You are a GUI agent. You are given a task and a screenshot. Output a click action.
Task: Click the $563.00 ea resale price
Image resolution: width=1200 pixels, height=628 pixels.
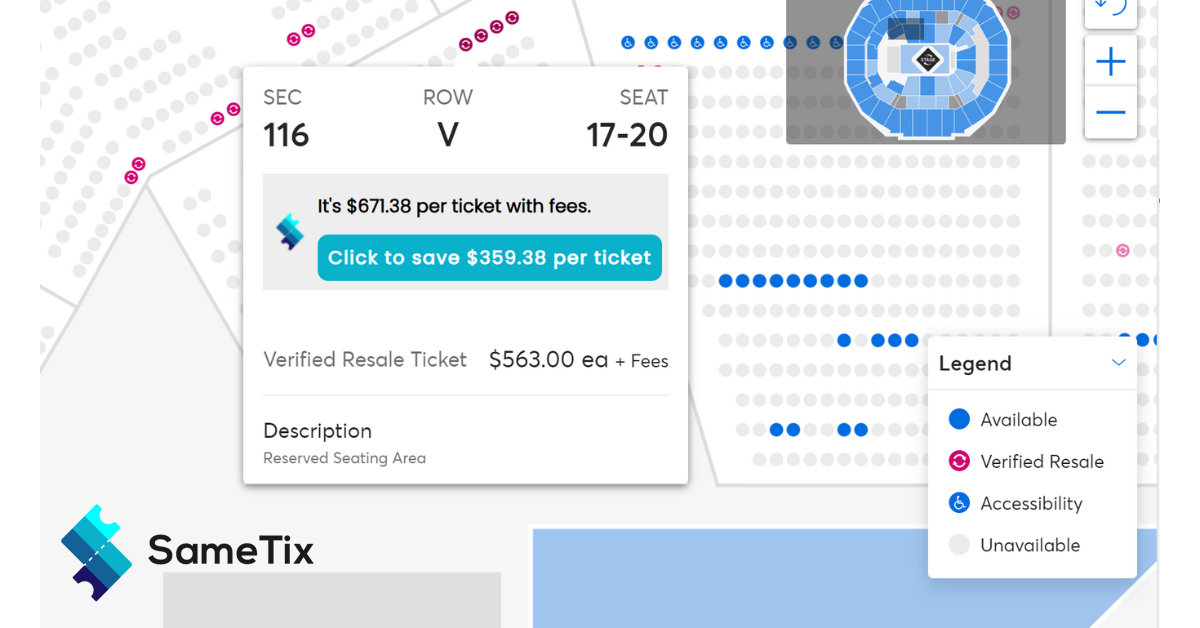pyautogui.click(x=548, y=360)
